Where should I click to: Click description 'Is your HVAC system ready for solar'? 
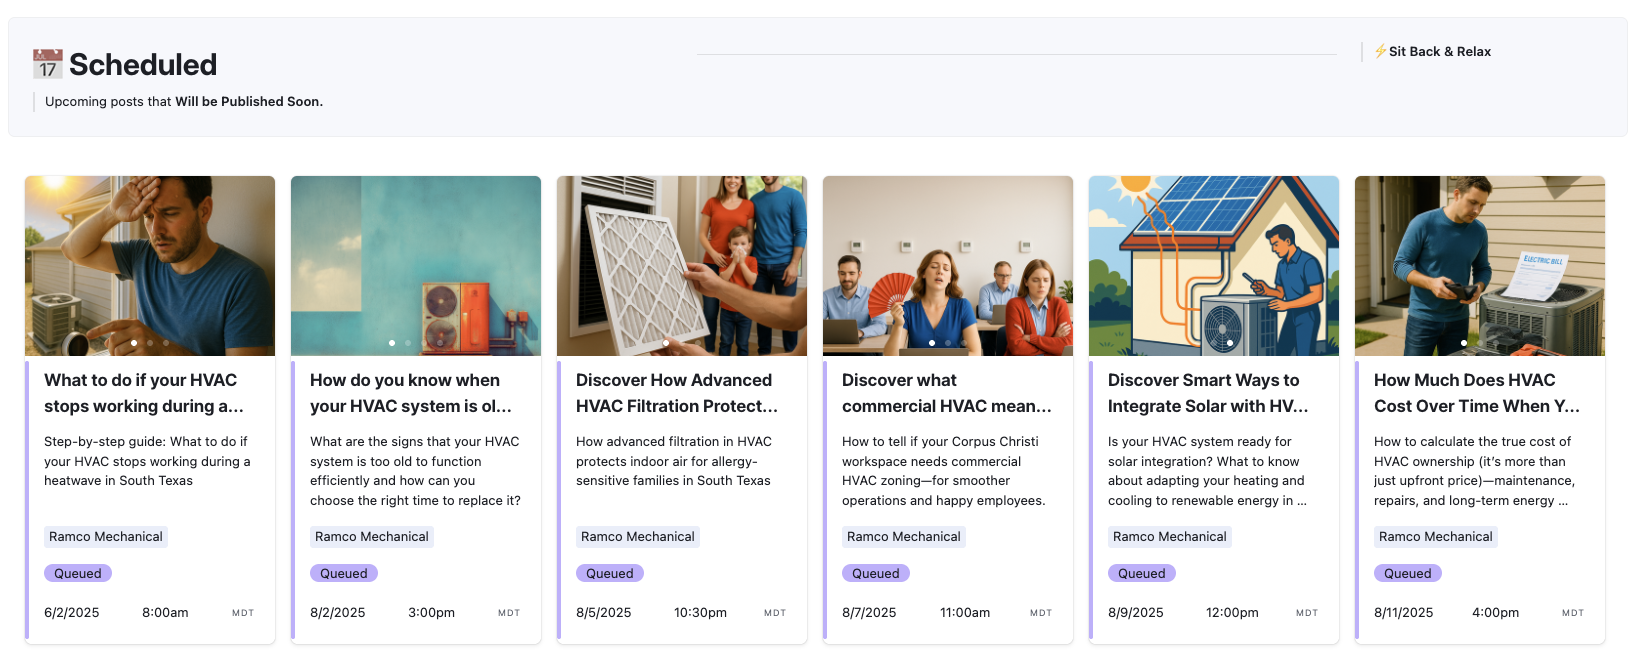click(x=1208, y=471)
